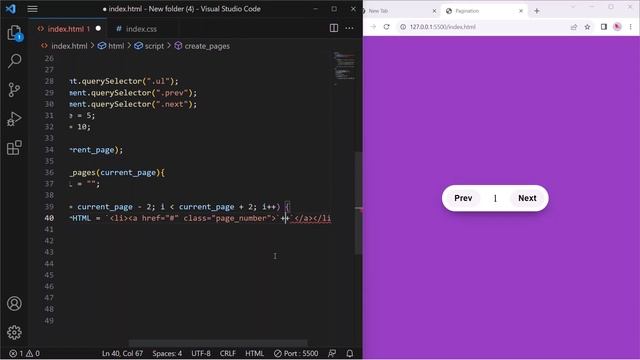Image resolution: width=640 pixels, height=360 pixels.
Task: Change language mode via HTML status entry
Action: (254, 353)
